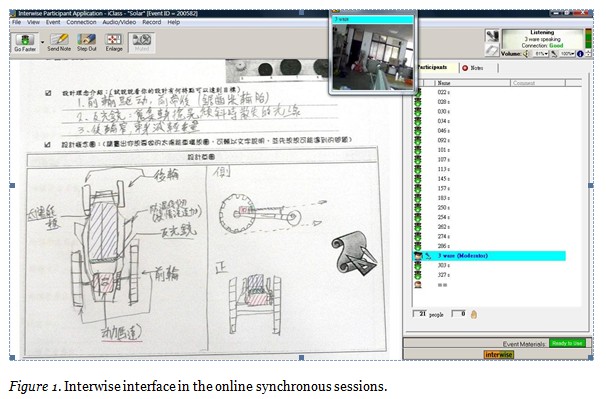
Task: Expand the Go Faster dropdown arrow
Action: (x=43, y=43)
